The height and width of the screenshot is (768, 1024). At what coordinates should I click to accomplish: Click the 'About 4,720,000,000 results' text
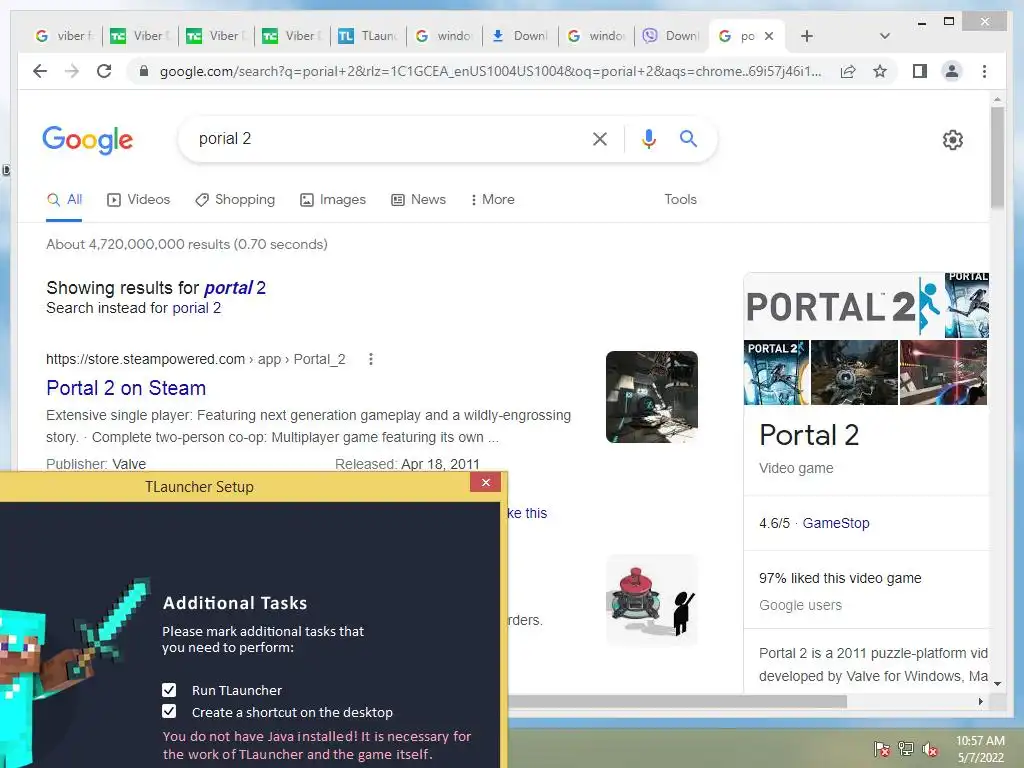coord(187,244)
